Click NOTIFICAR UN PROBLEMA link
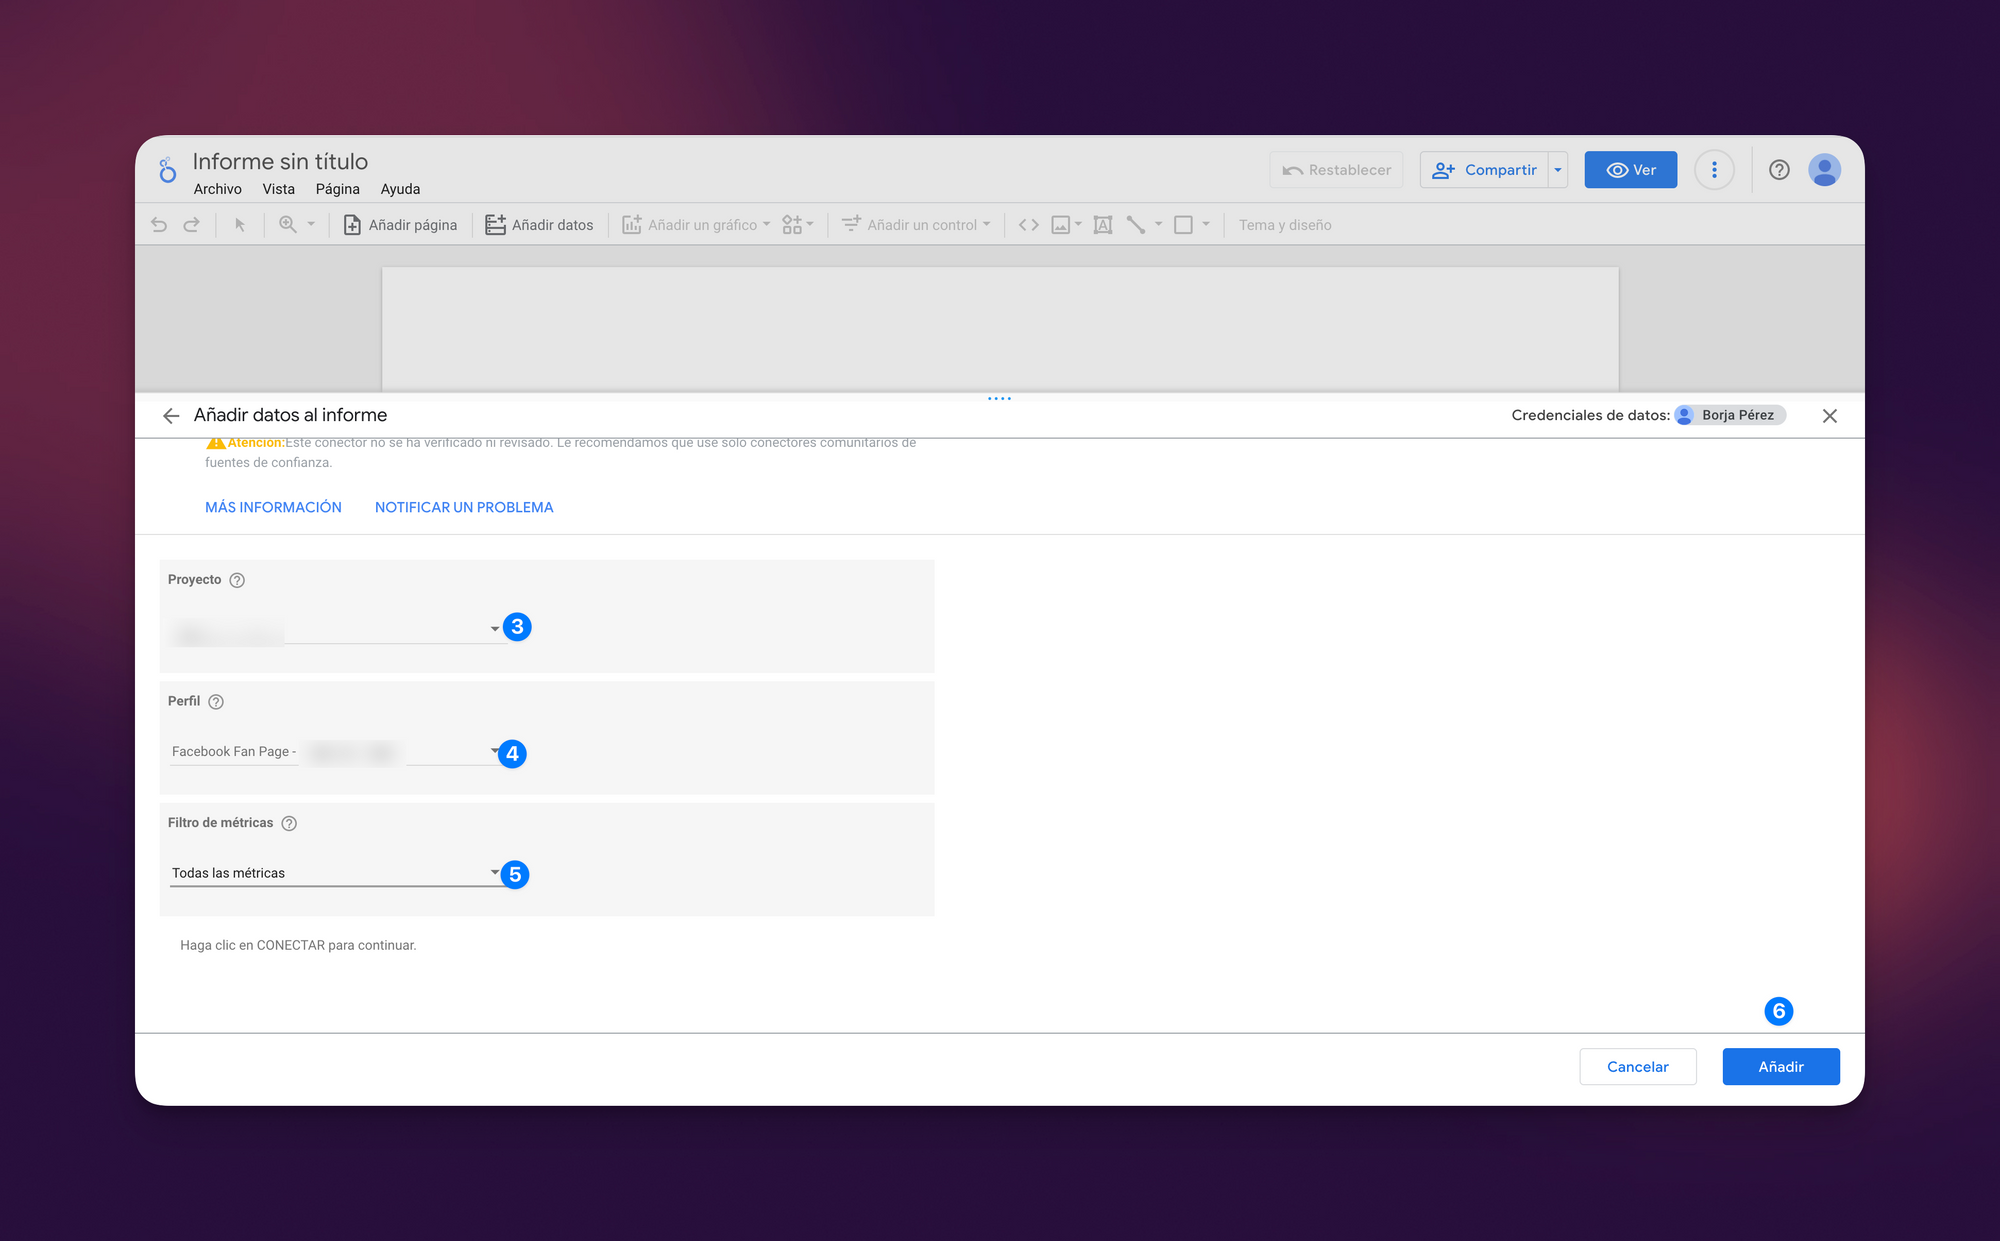This screenshot has height=1241, width=2000. (x=464, y=507)
